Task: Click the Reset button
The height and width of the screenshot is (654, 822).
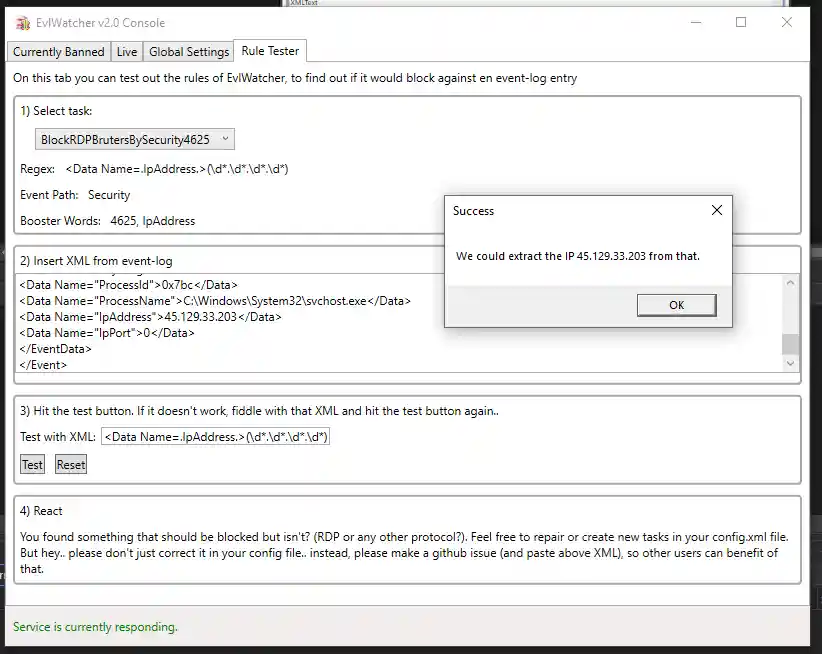Action: coord(71,464)
